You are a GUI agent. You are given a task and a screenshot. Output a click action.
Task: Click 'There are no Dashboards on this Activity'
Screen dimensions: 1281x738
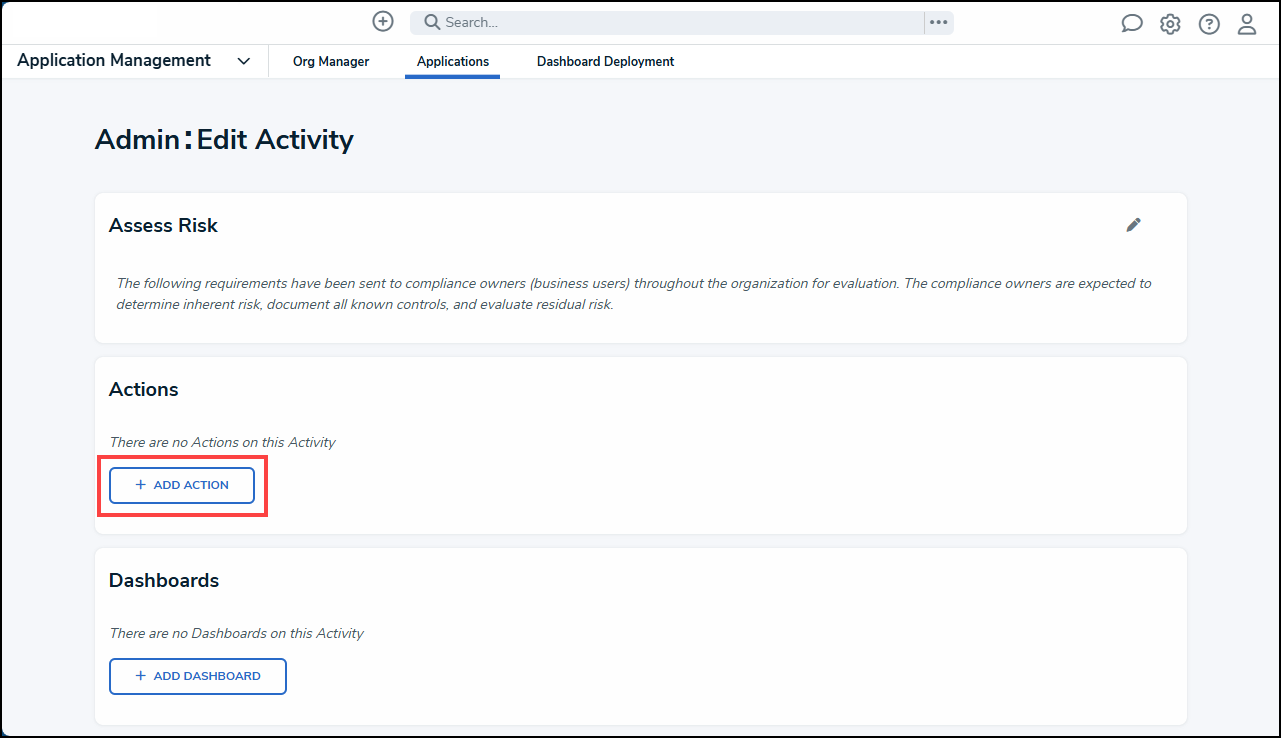click(236, 633)
